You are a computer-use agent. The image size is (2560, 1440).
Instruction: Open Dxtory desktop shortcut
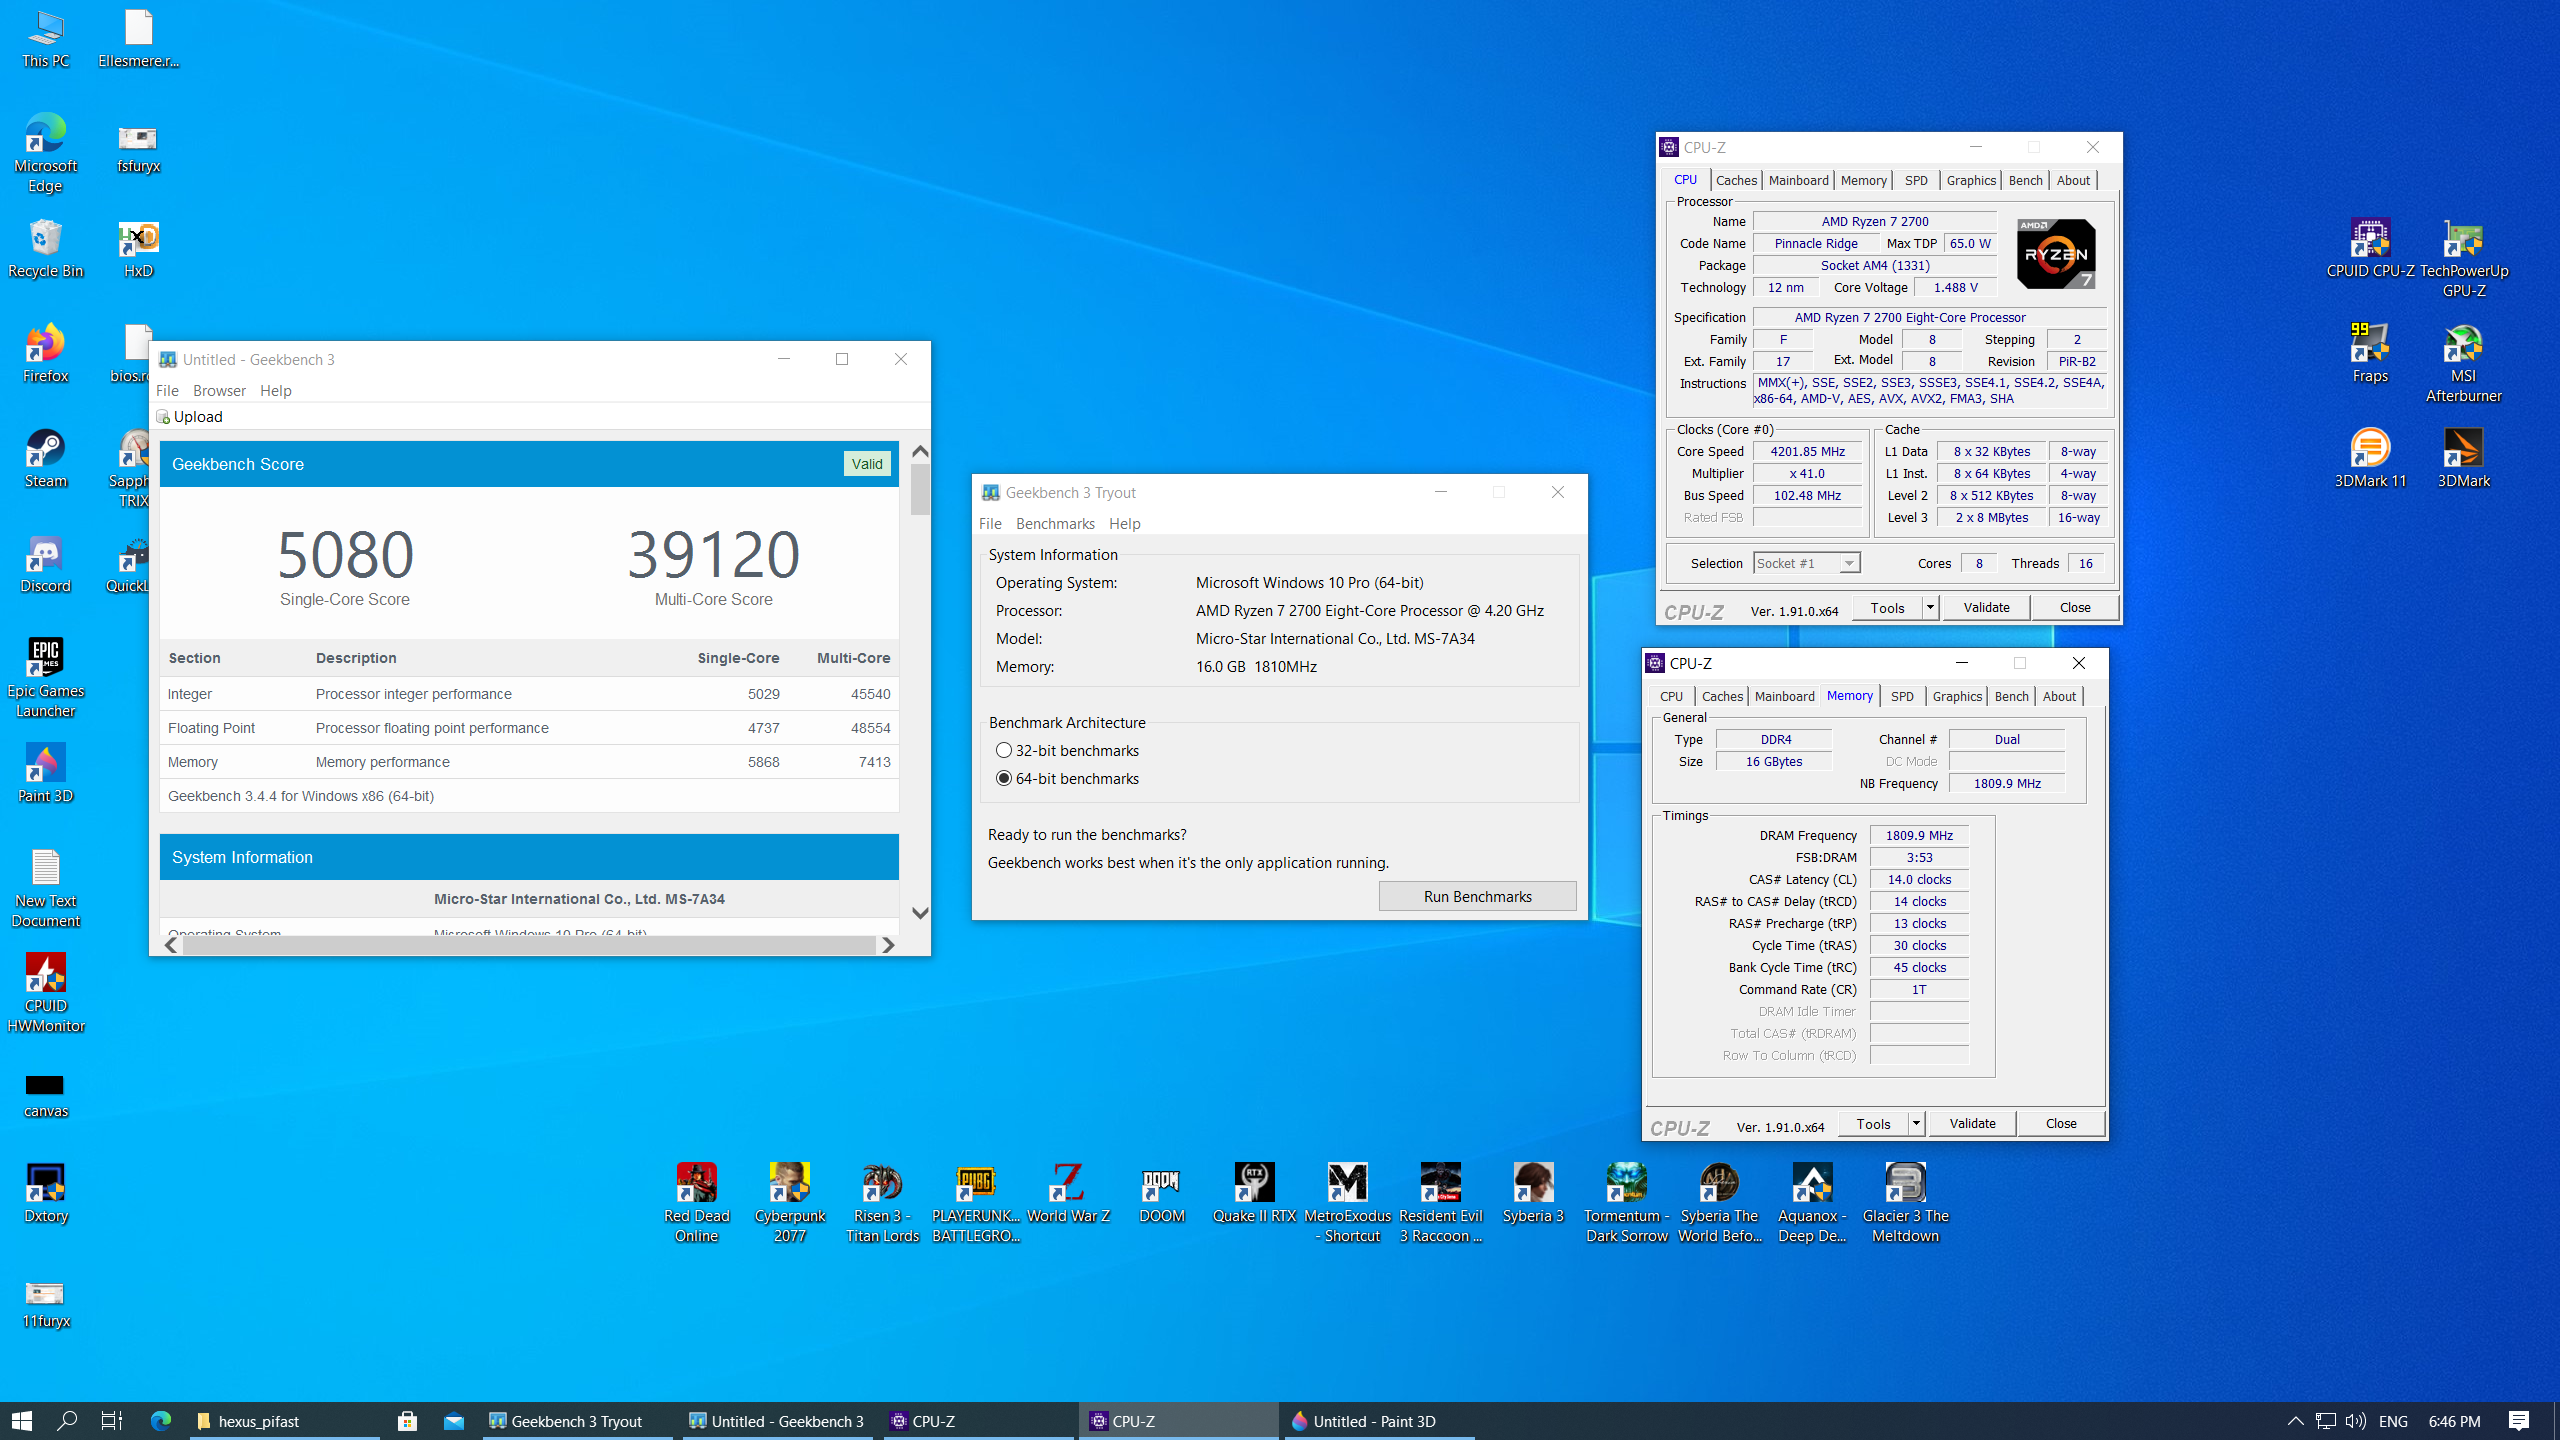click(45, 1194)
